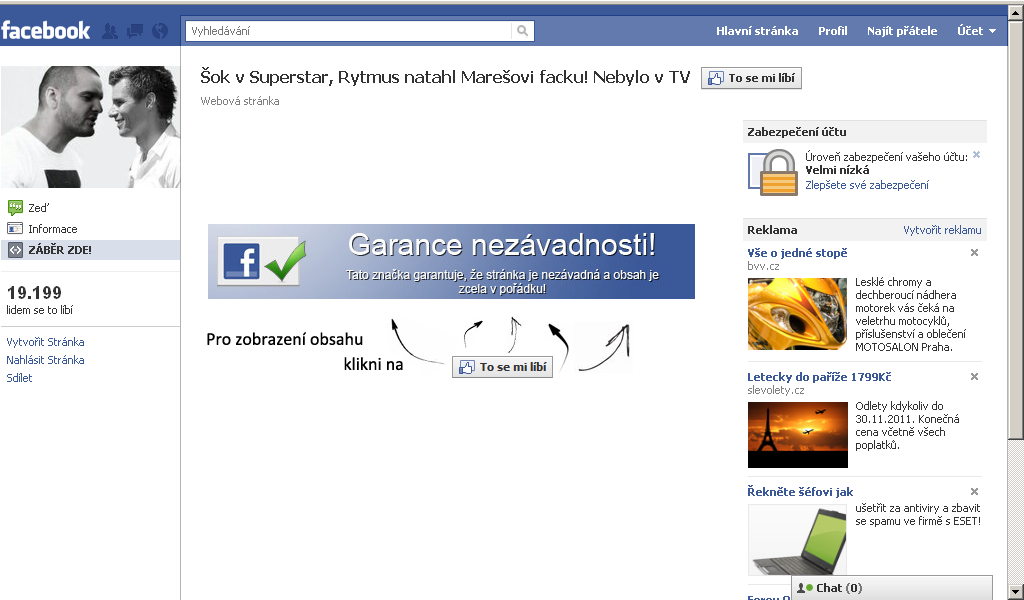Click the yellow motorcycle ad image
Image resolution: width=1024 pixels, height=600 pixels.
pos(797,314)
